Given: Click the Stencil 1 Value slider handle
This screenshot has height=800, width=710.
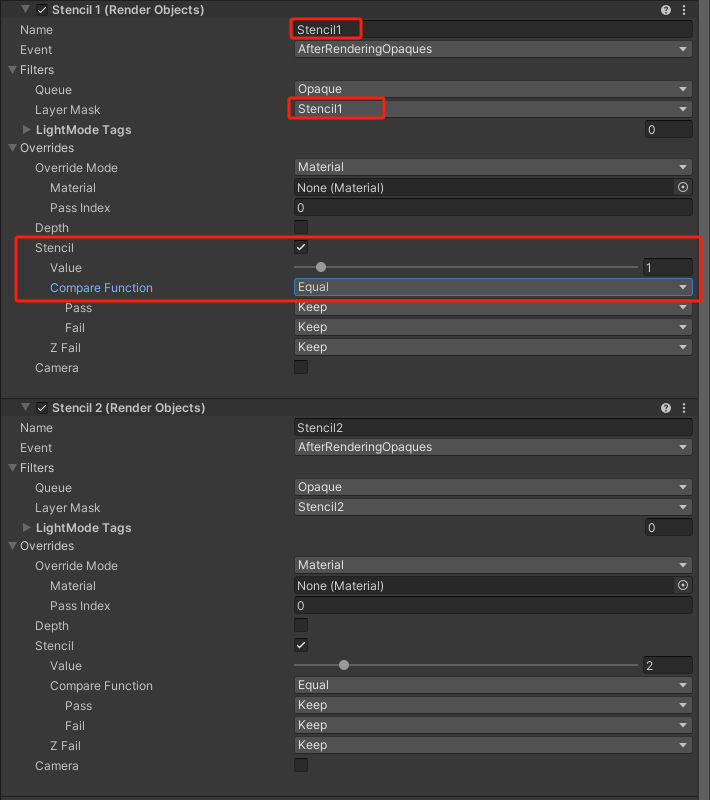Looking at the screenshot, I should click(321, 267).
